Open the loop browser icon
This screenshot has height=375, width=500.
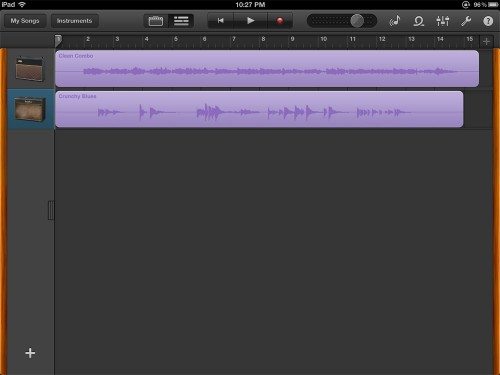pos(418,21)
